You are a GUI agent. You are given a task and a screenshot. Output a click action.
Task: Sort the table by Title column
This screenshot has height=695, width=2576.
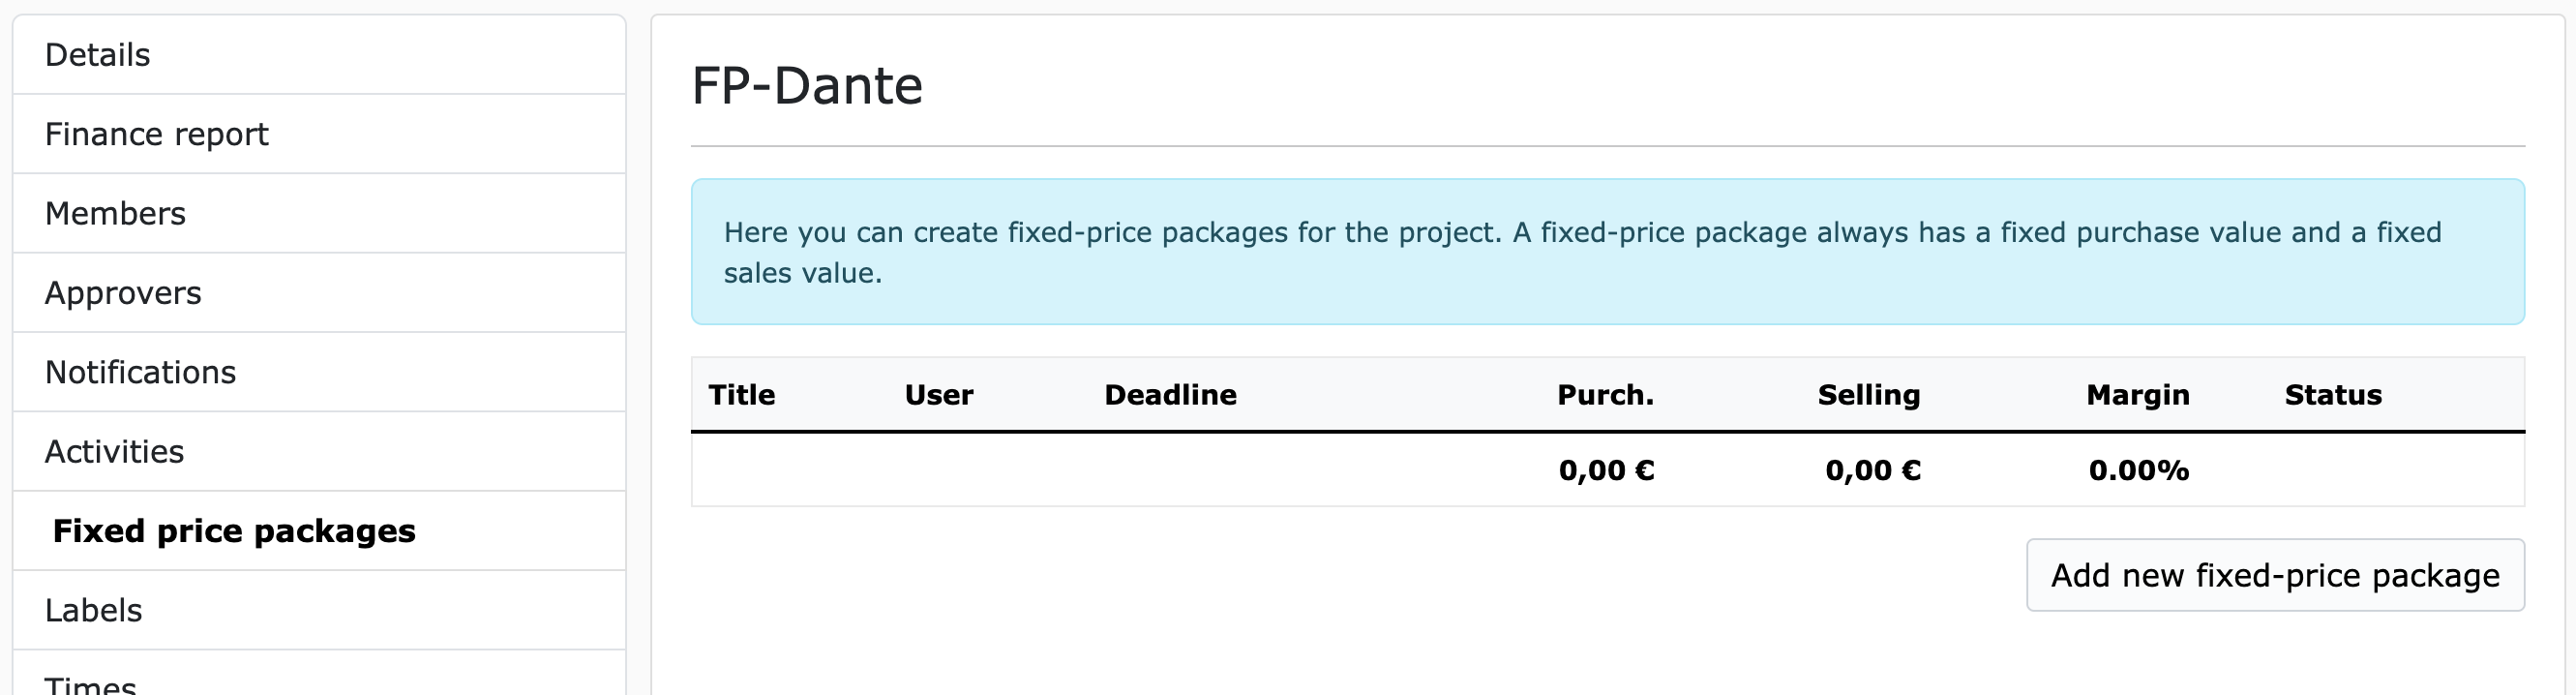(x=741, y=395)
